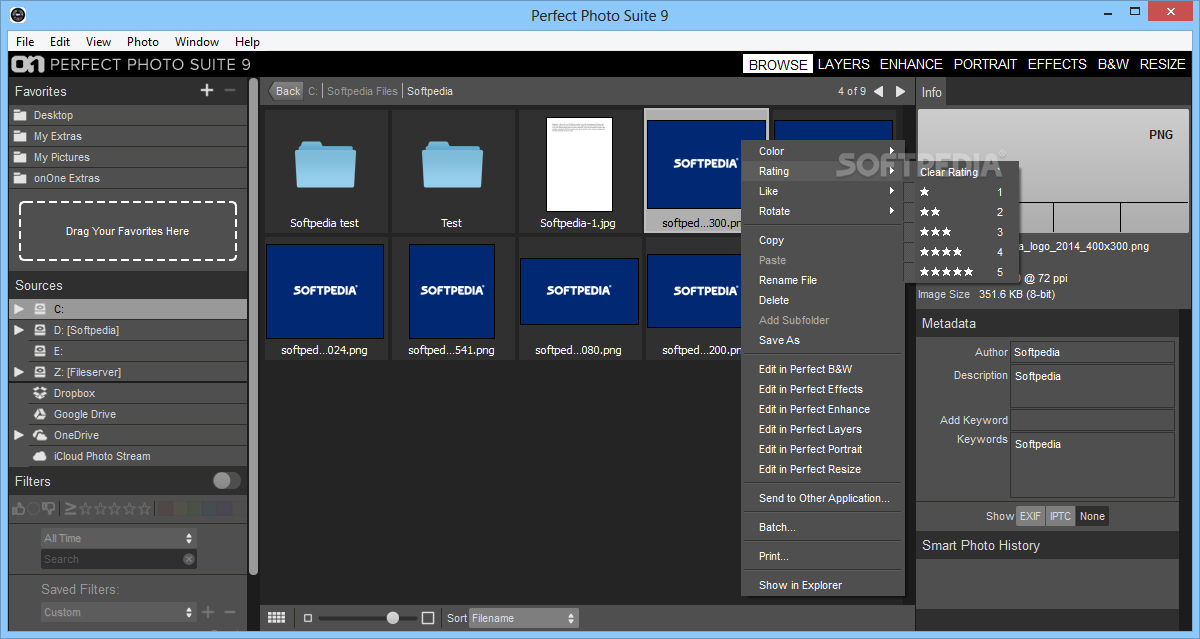Screen dimensions: 1200x639
Task: Click the thumbs-up like filter icon
Action: (x=18, y=508)
